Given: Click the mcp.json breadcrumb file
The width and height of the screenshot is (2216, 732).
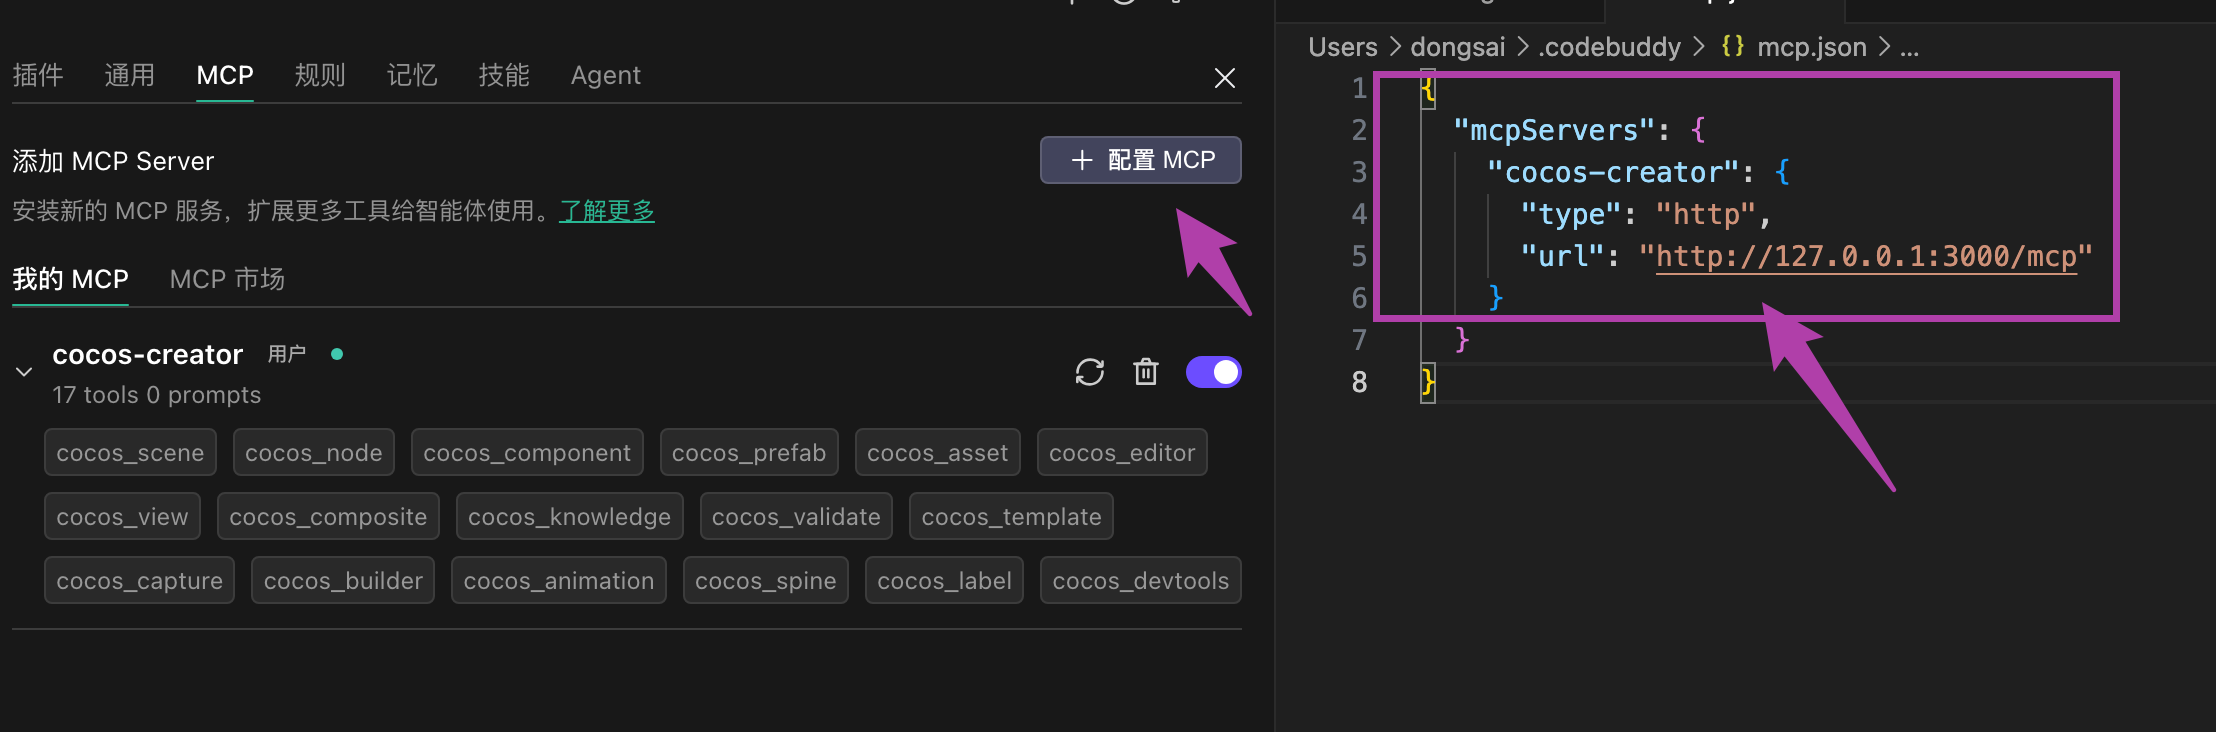Looking at the screenshot, I should 1812,47.
